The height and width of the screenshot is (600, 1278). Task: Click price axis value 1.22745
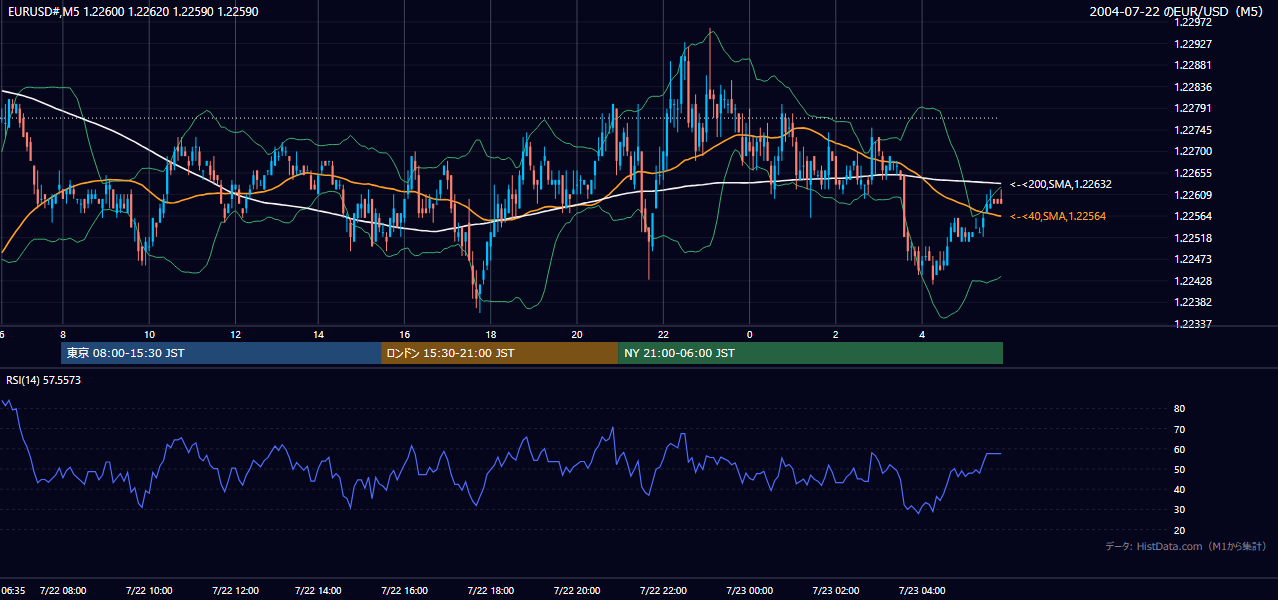click(x=1193, y=130)
